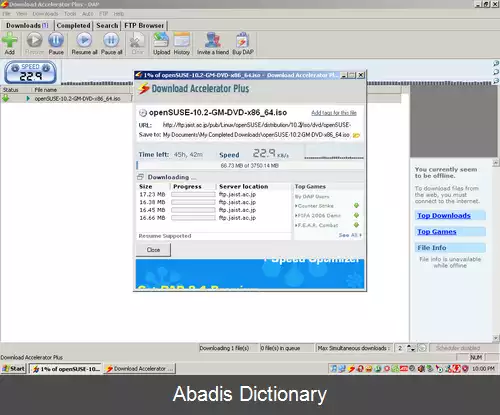Click the left knob on the speed gauge
Image resolution: width=500 pixels, height=415 pixels.
point(15,68)
